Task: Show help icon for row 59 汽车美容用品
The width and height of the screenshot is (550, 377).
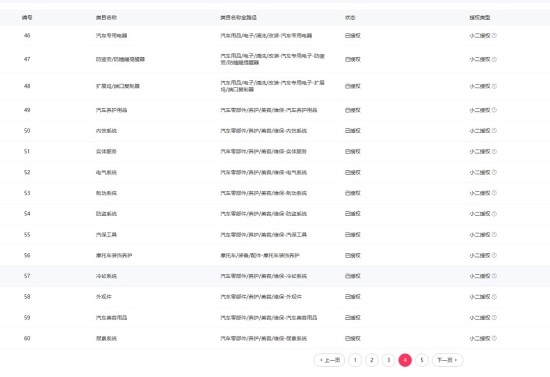Action: tap(494, 318)
